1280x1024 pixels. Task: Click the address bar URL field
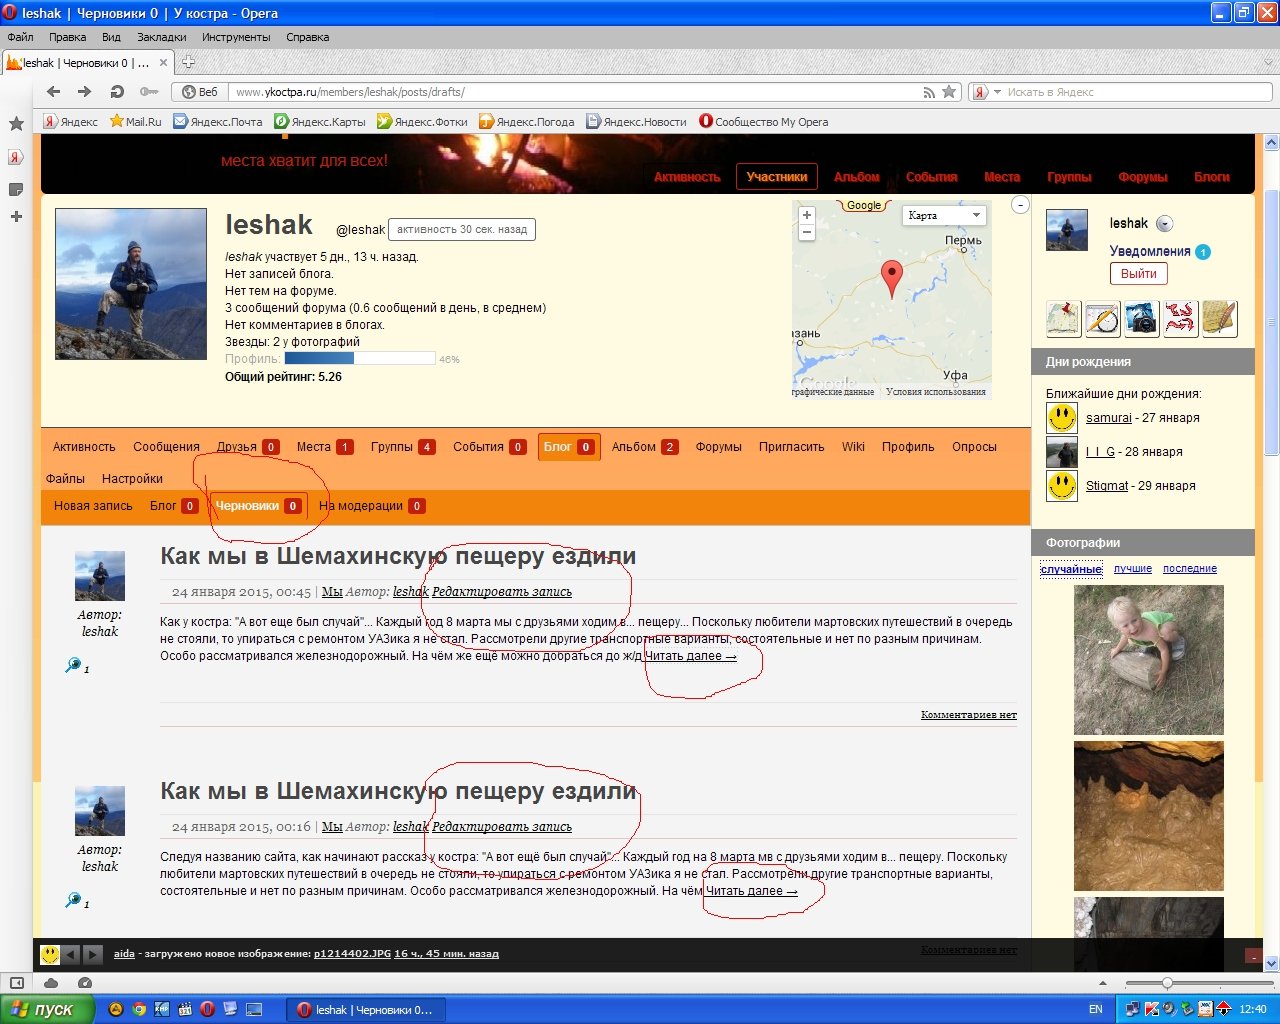click(570, 92)
